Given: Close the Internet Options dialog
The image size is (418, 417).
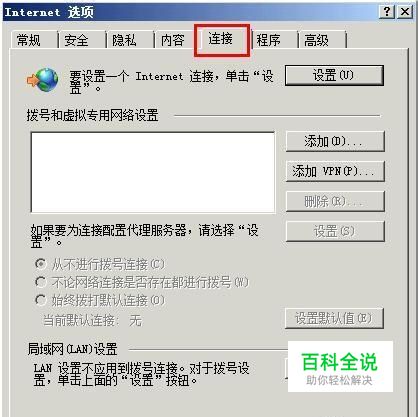Looking at the screenshot, I should tap(405, 12).
